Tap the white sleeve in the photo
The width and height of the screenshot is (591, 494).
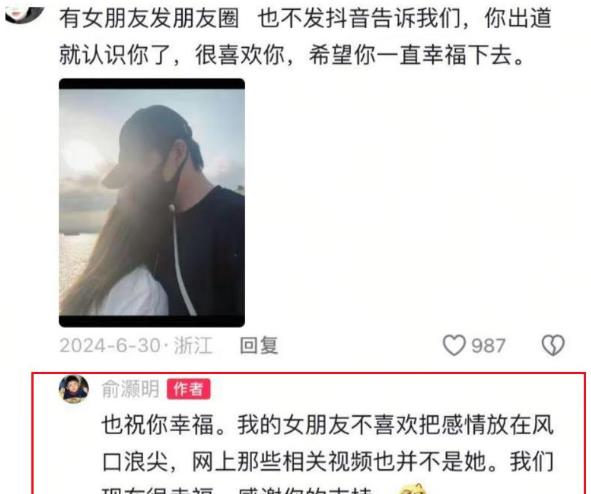[x=134, y=294]
